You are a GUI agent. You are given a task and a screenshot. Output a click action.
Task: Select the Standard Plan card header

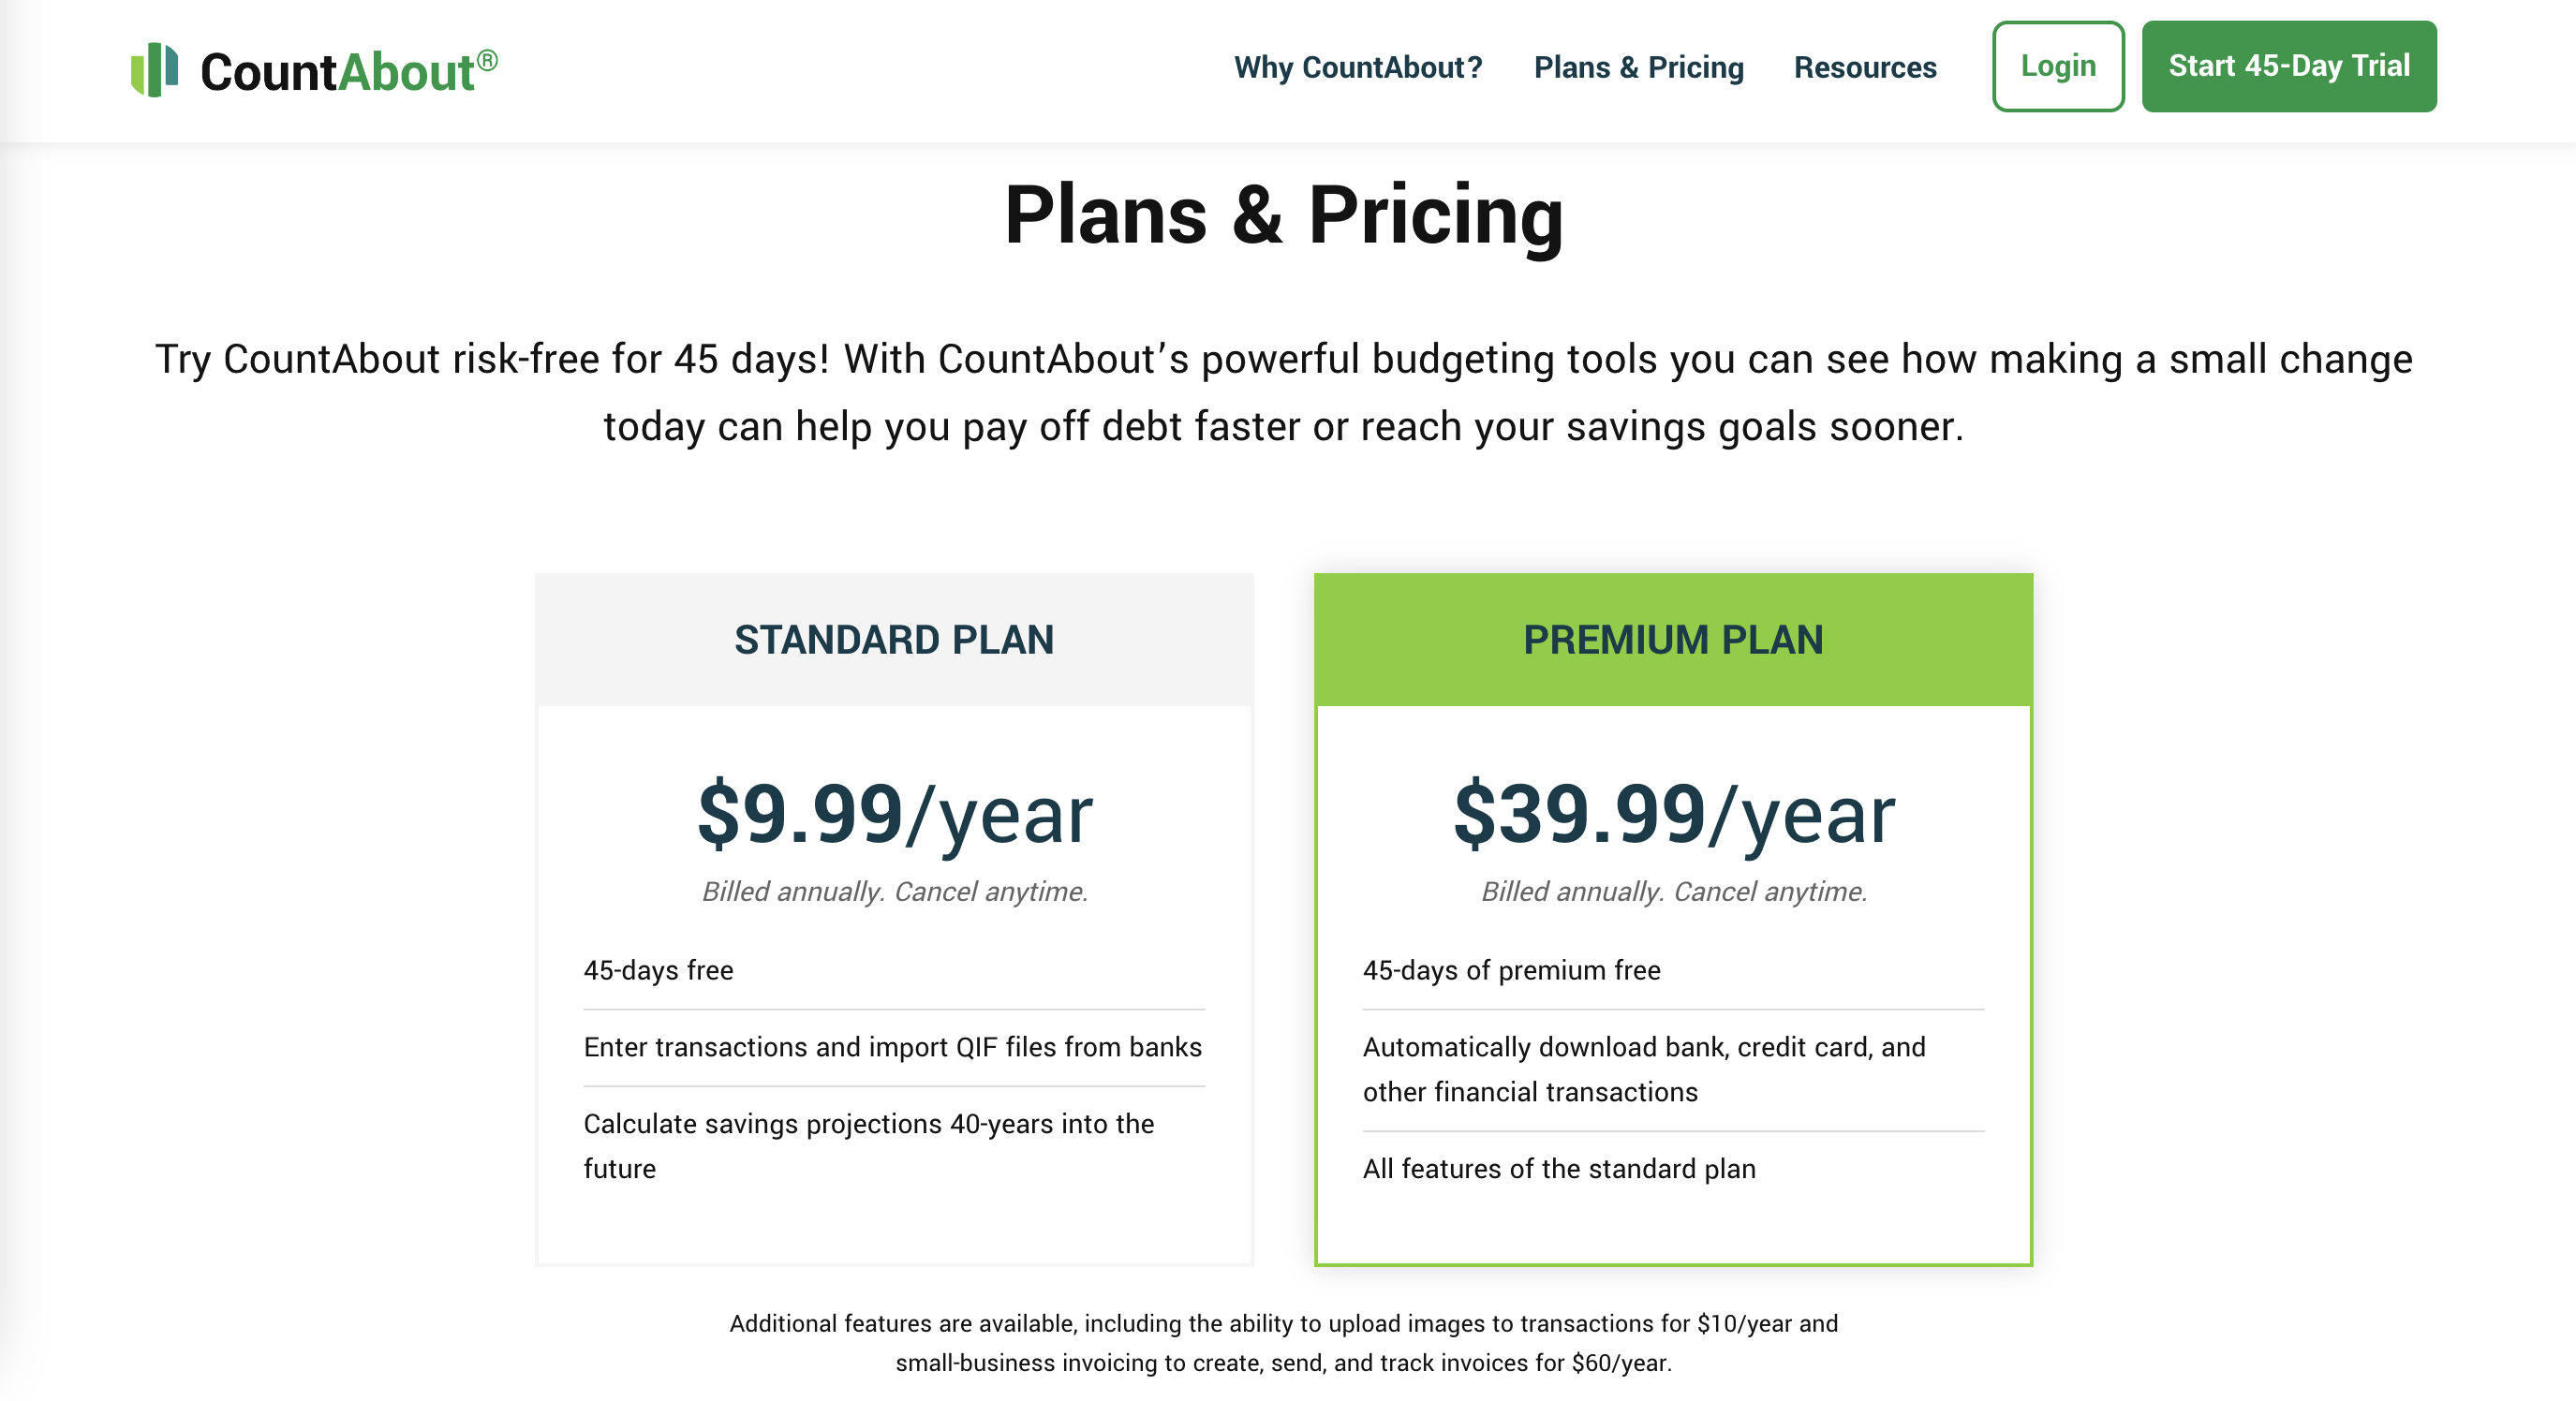pos(893,640)
